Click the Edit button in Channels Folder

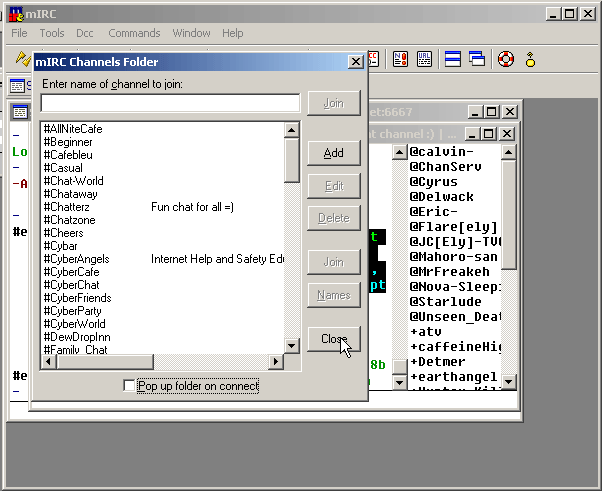(x=334, y=186)
